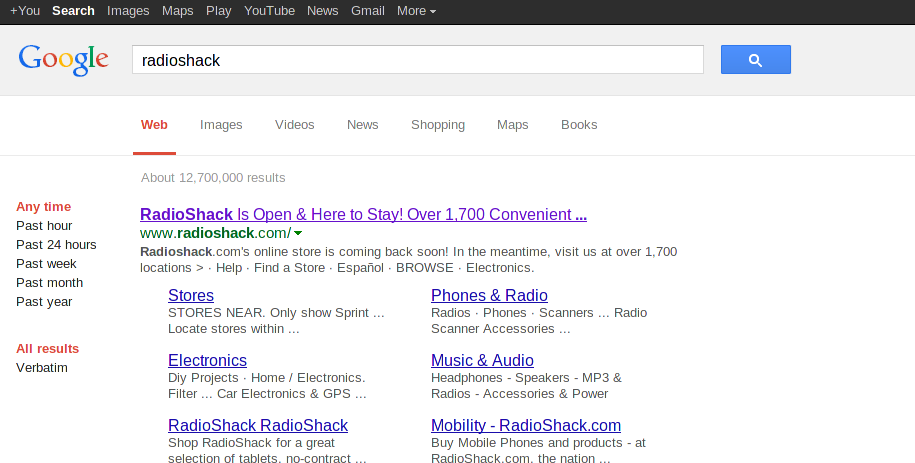Go to YouTube in the top bar
This screenshot has width=915, height=463.
click(x=269, y=11)
